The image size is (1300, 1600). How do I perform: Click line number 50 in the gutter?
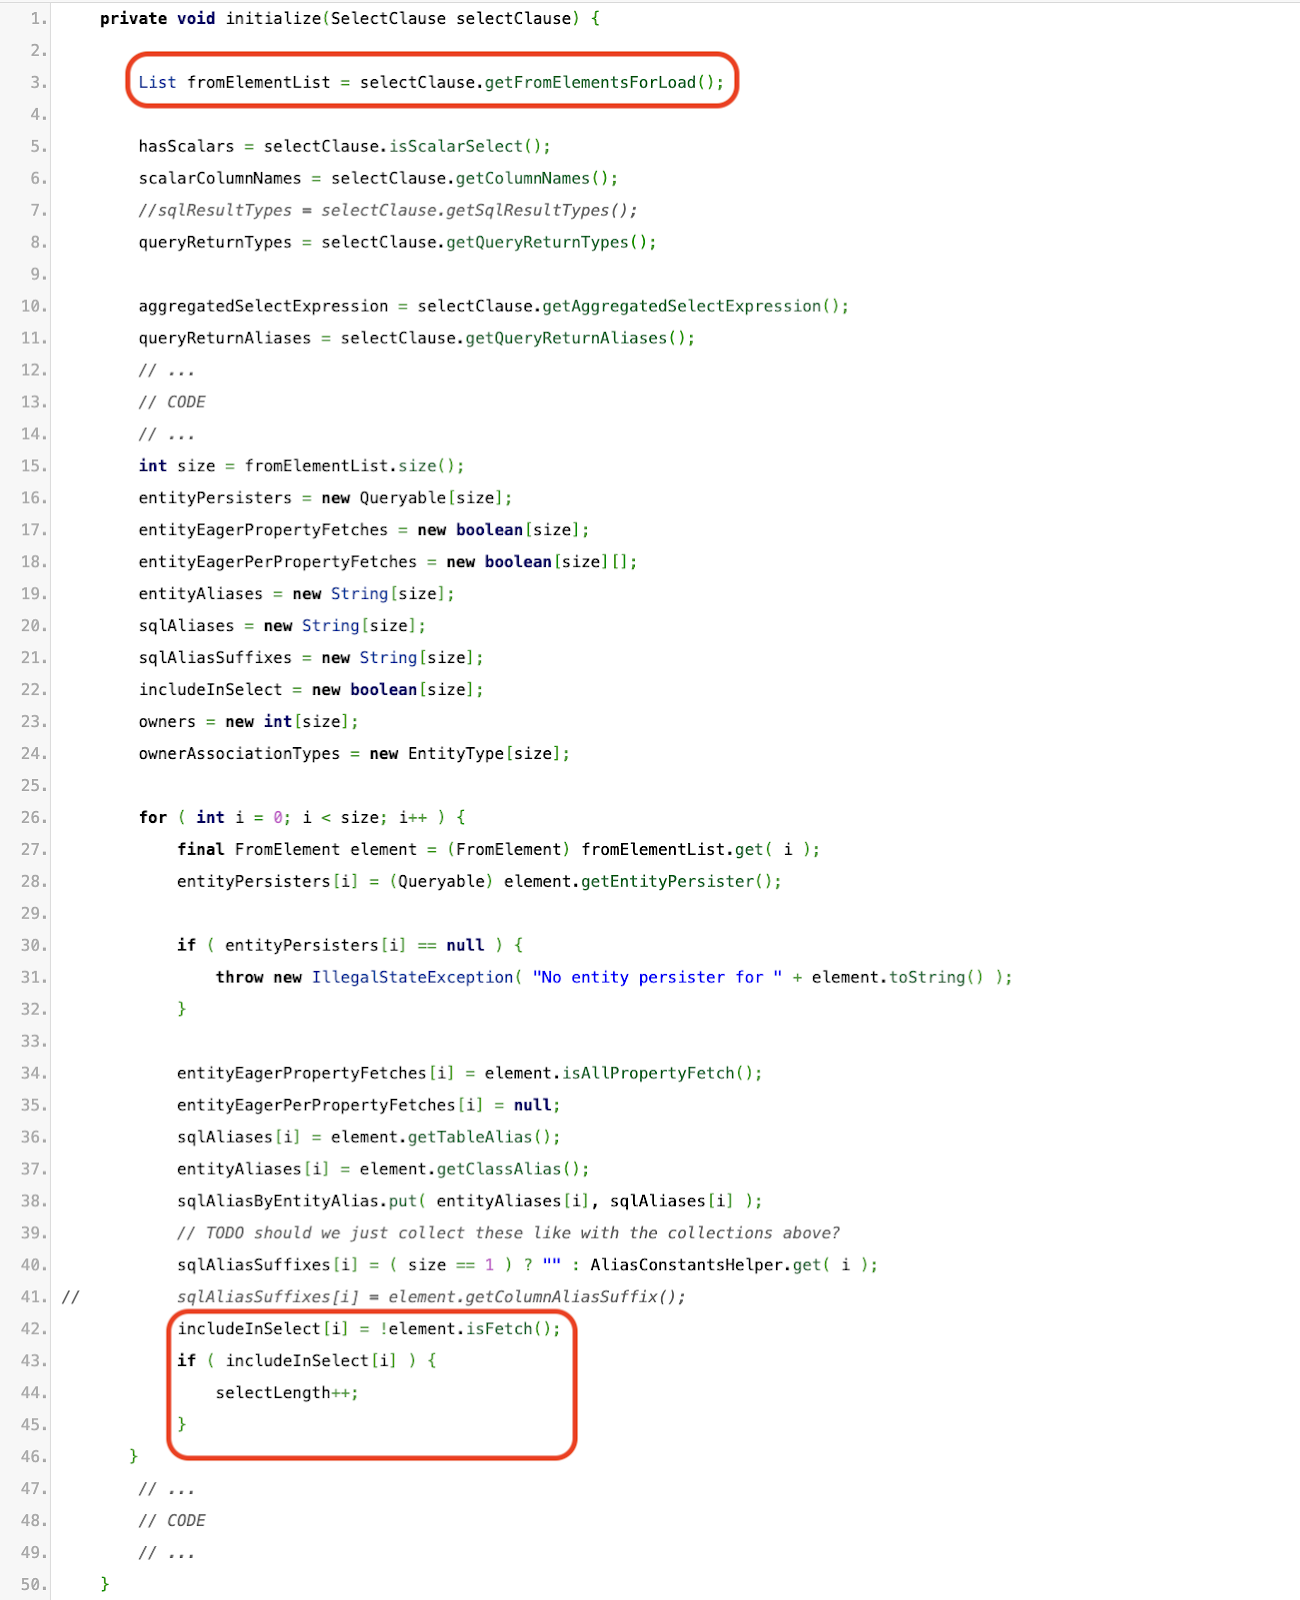click(x=34, y=1586)
